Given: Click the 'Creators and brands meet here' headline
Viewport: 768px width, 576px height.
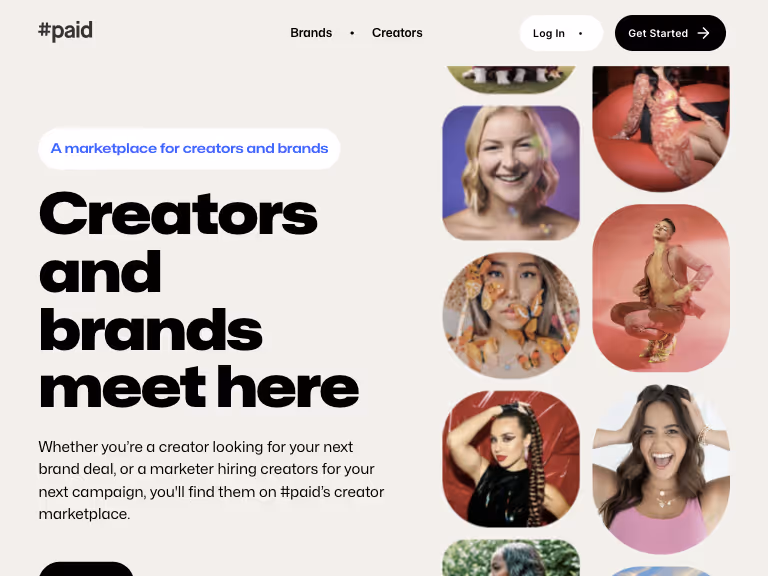Looking at the screenshot, I should click(x=199, y=299).
